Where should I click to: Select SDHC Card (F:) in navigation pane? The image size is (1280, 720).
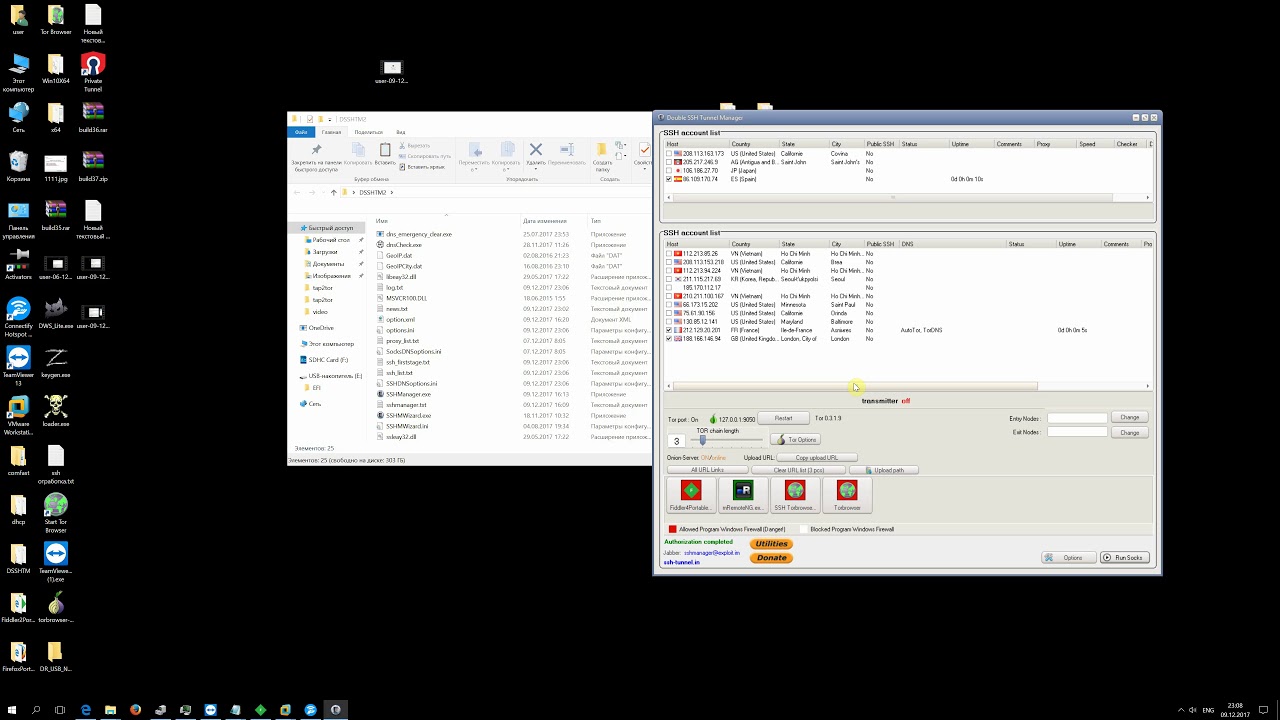328,360
